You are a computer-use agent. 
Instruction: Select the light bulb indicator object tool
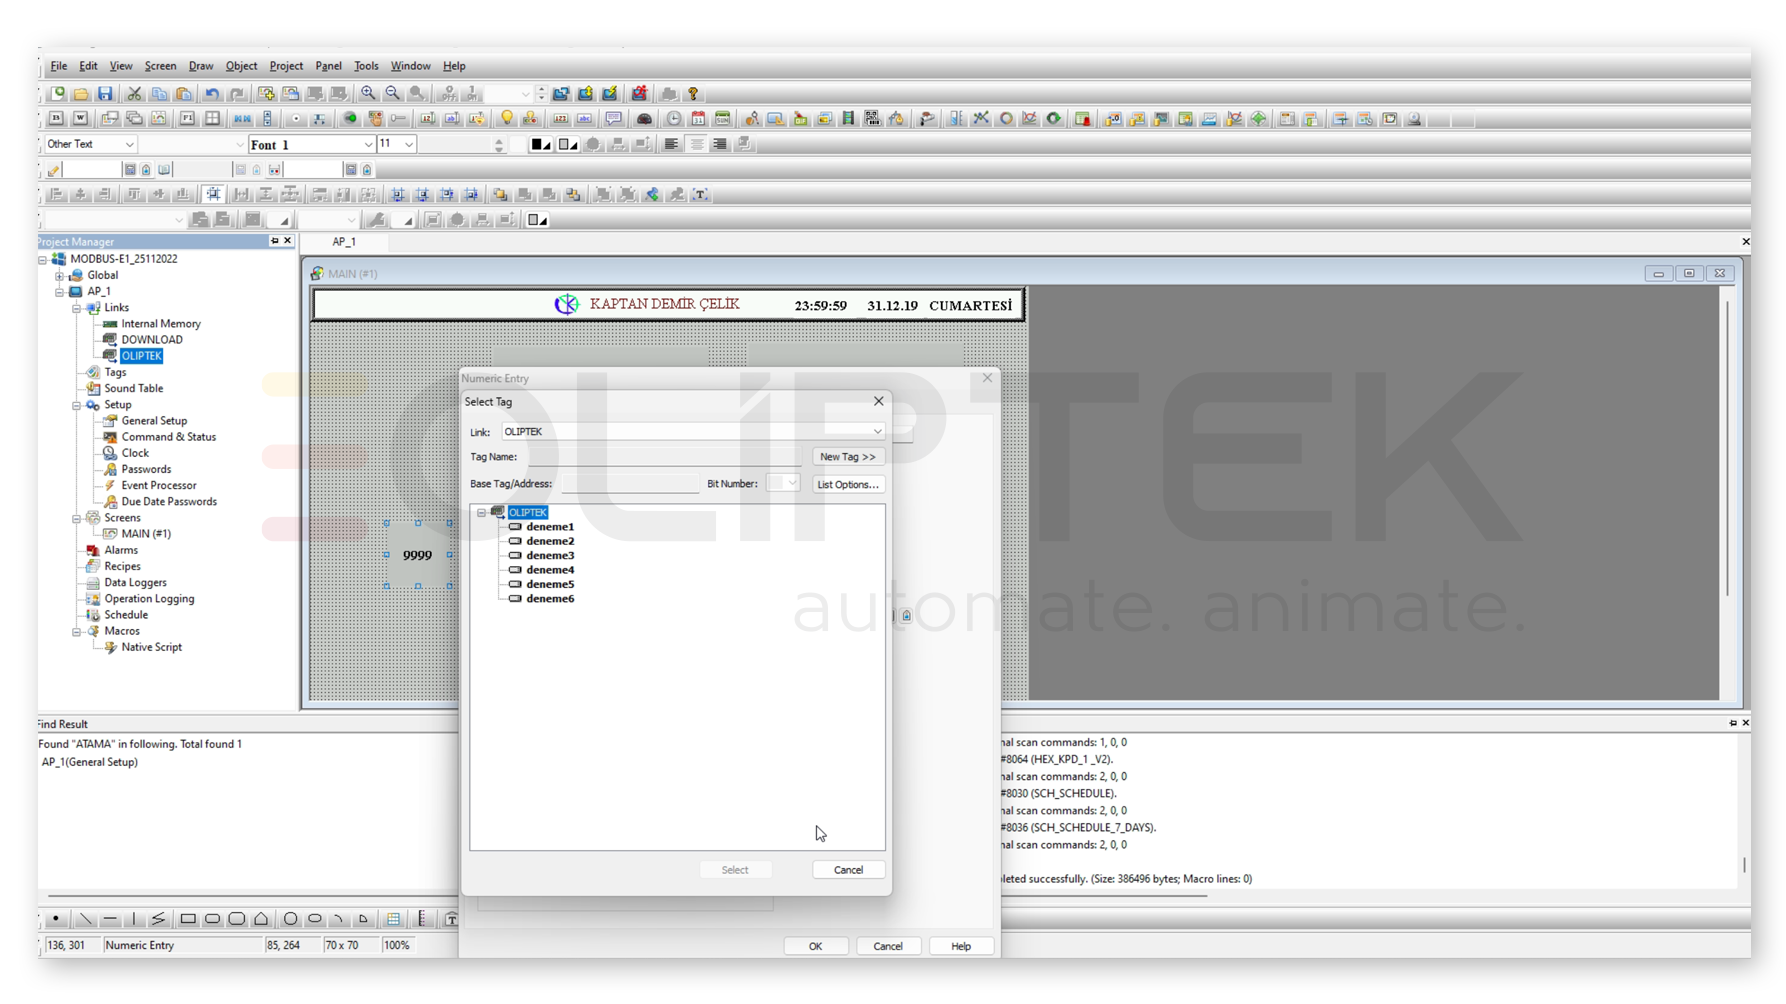(x=507, y=119)
